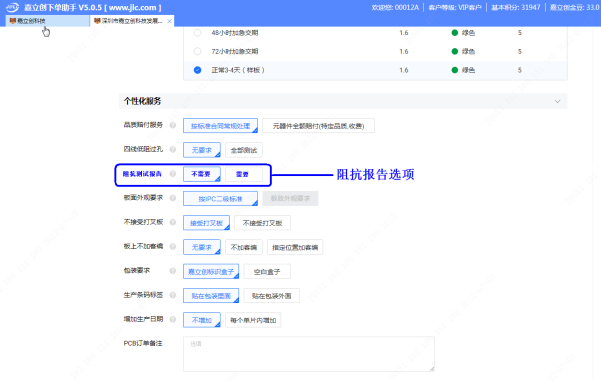Choose 全部测试 for 四线低阻过孔
The width and height of the screenshot is (601, 382).
tap(244, 150)
